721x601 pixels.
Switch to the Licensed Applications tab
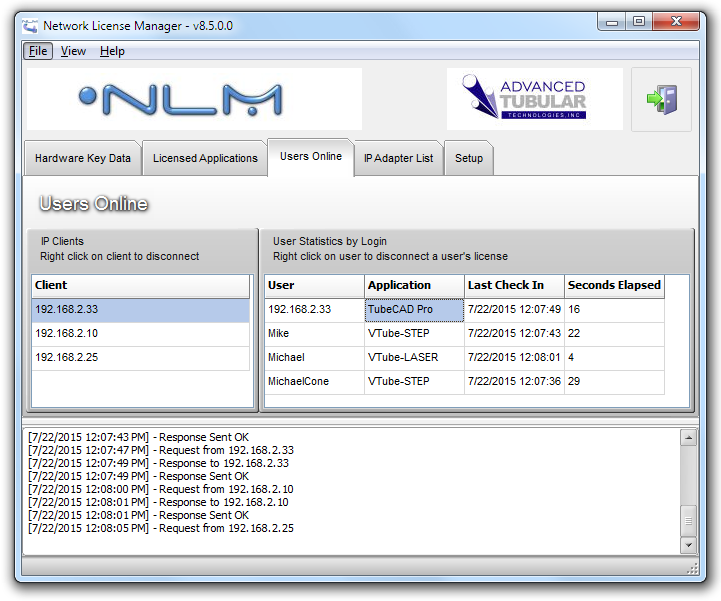(205, 158)
